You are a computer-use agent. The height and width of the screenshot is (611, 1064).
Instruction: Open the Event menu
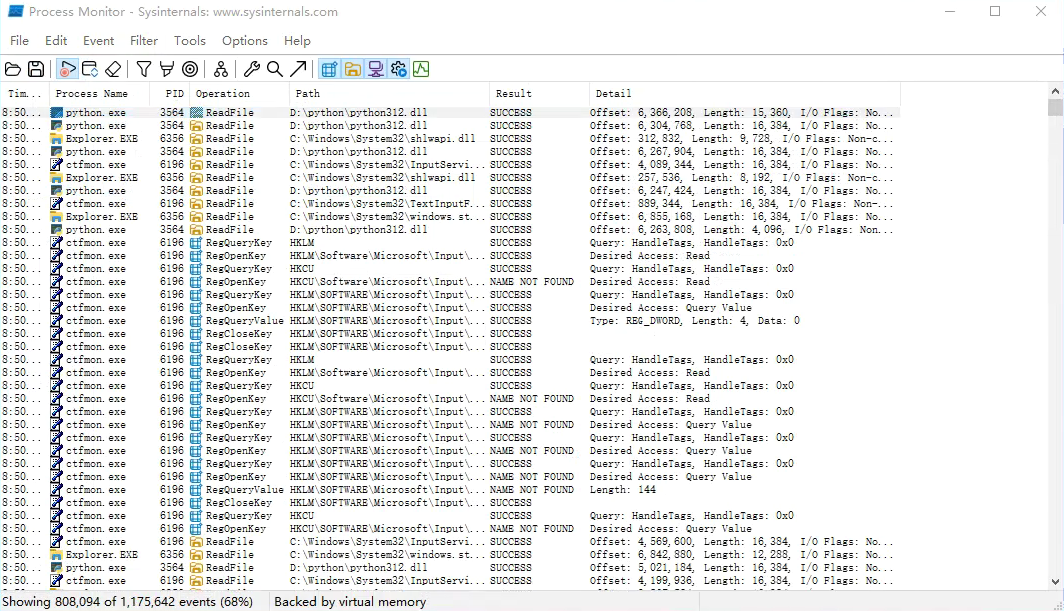98,41
